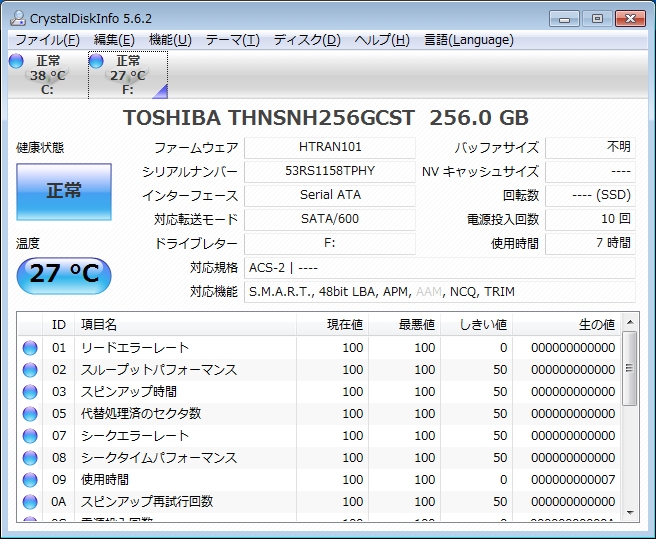The image size is (656, 539).
Task: Click status orb for スピンアップ時間 row
Action: tap(30, 392)
